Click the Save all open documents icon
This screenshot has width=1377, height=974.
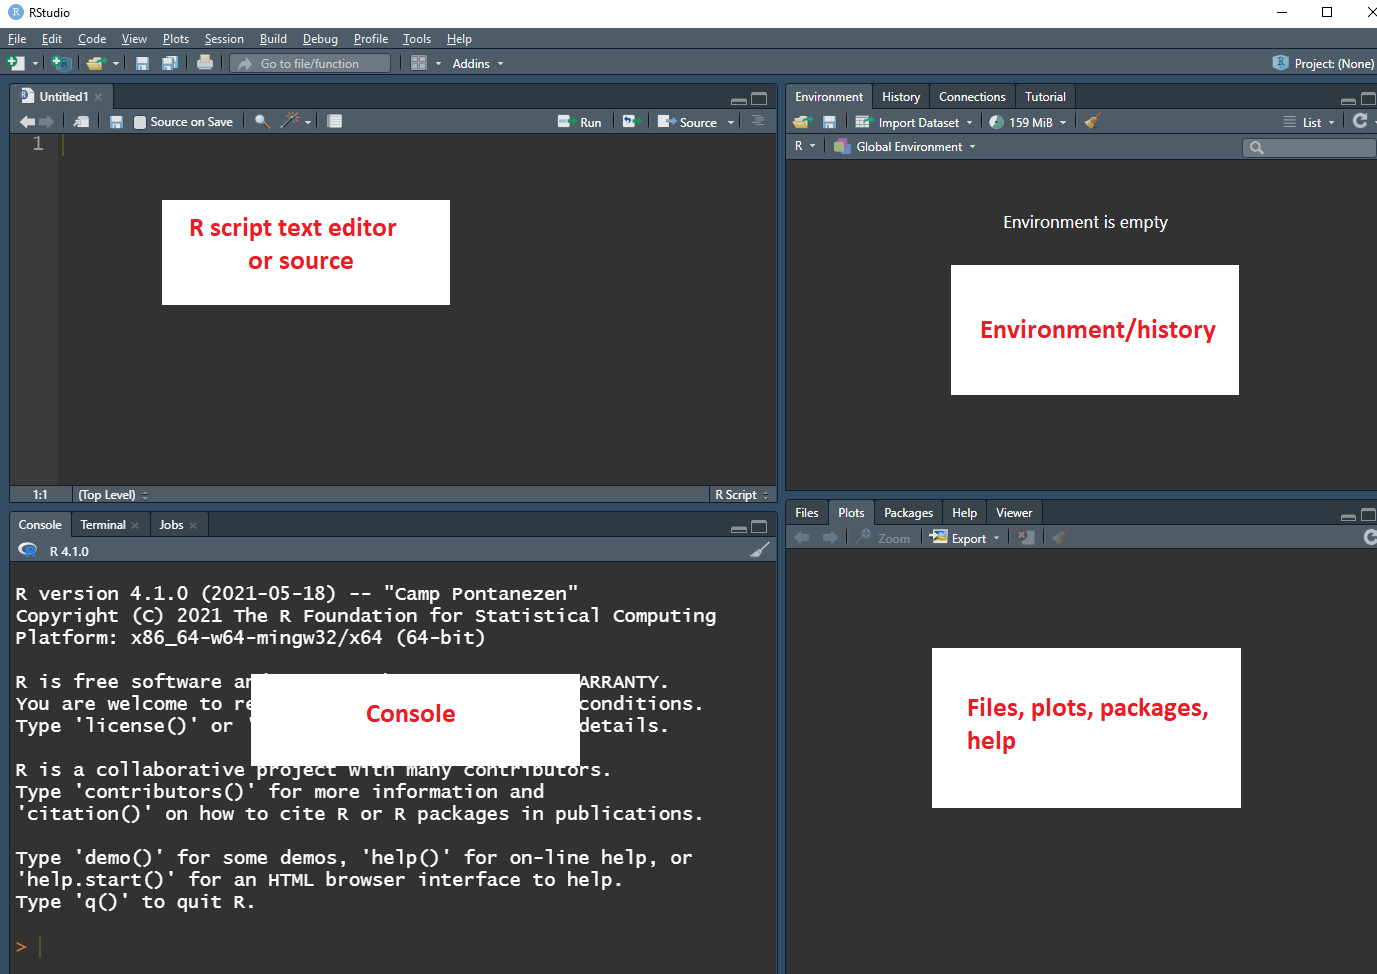(170, 63)
